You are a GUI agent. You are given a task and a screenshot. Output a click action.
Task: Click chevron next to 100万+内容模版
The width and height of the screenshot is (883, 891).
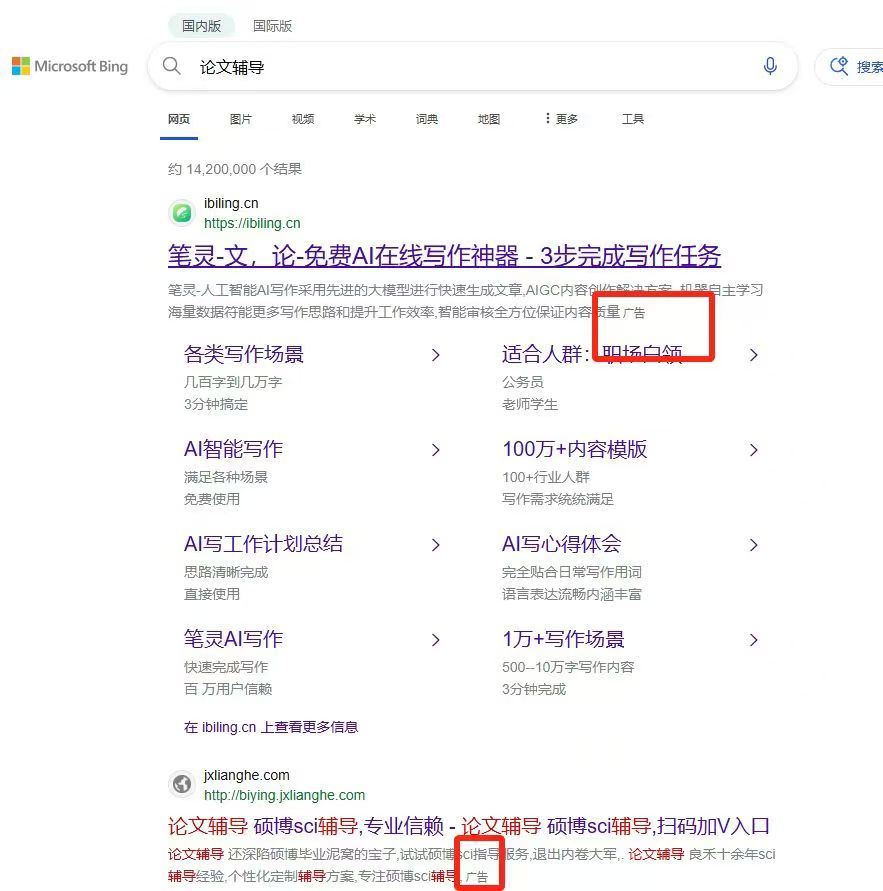click(x=753, y=450)
